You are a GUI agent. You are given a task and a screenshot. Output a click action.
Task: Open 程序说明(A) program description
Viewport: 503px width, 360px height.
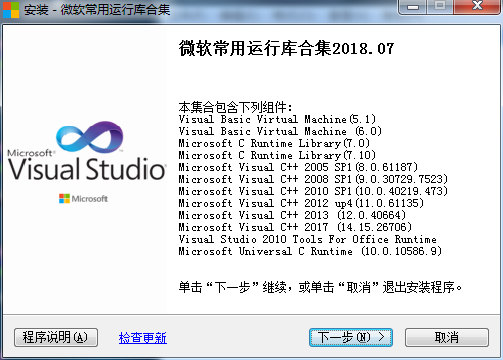[x=56, y=337]
